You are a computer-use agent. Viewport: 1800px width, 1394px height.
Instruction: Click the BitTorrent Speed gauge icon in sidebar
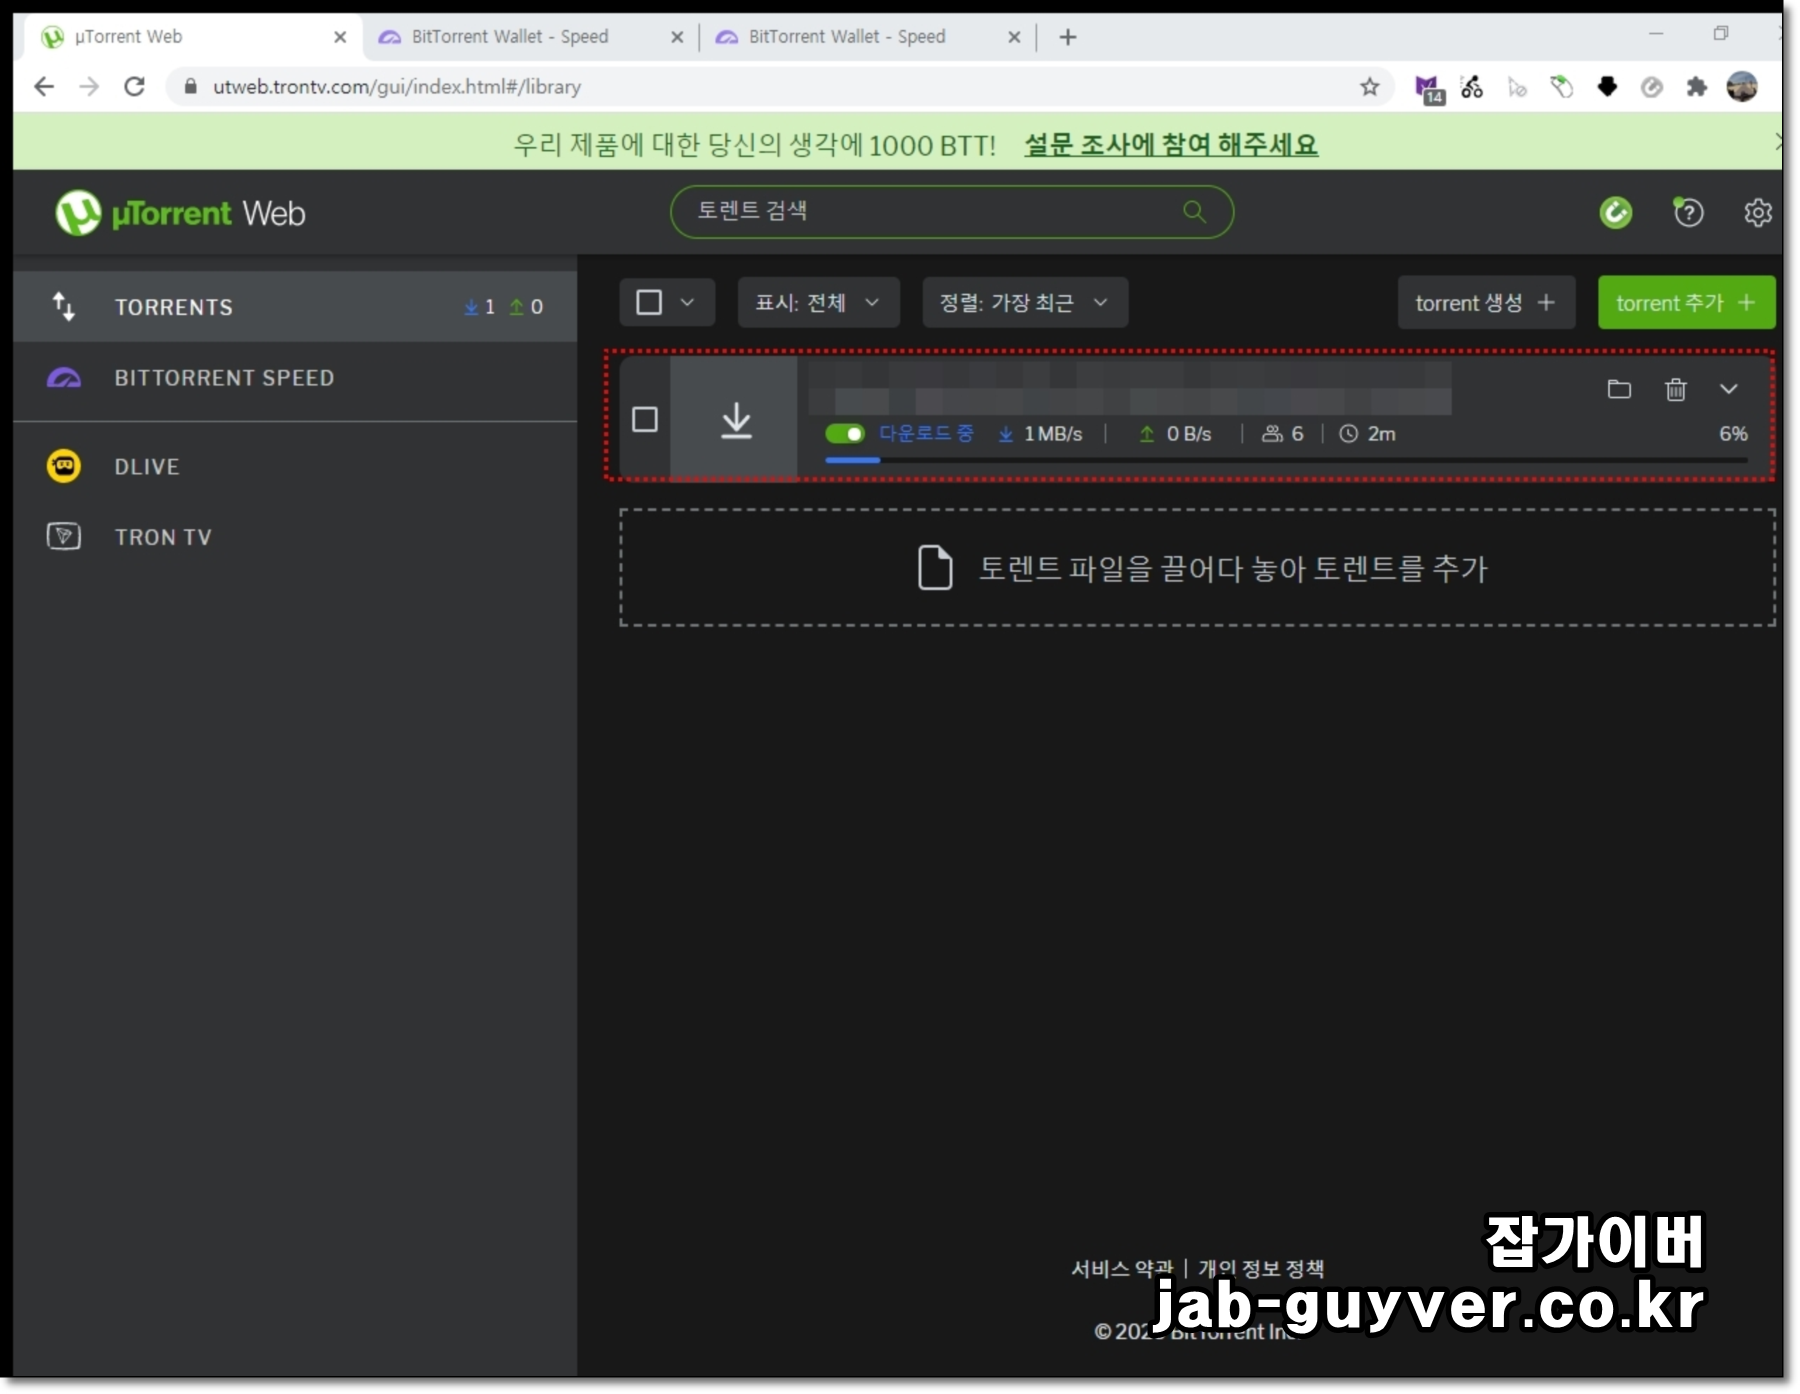[64, 378]
